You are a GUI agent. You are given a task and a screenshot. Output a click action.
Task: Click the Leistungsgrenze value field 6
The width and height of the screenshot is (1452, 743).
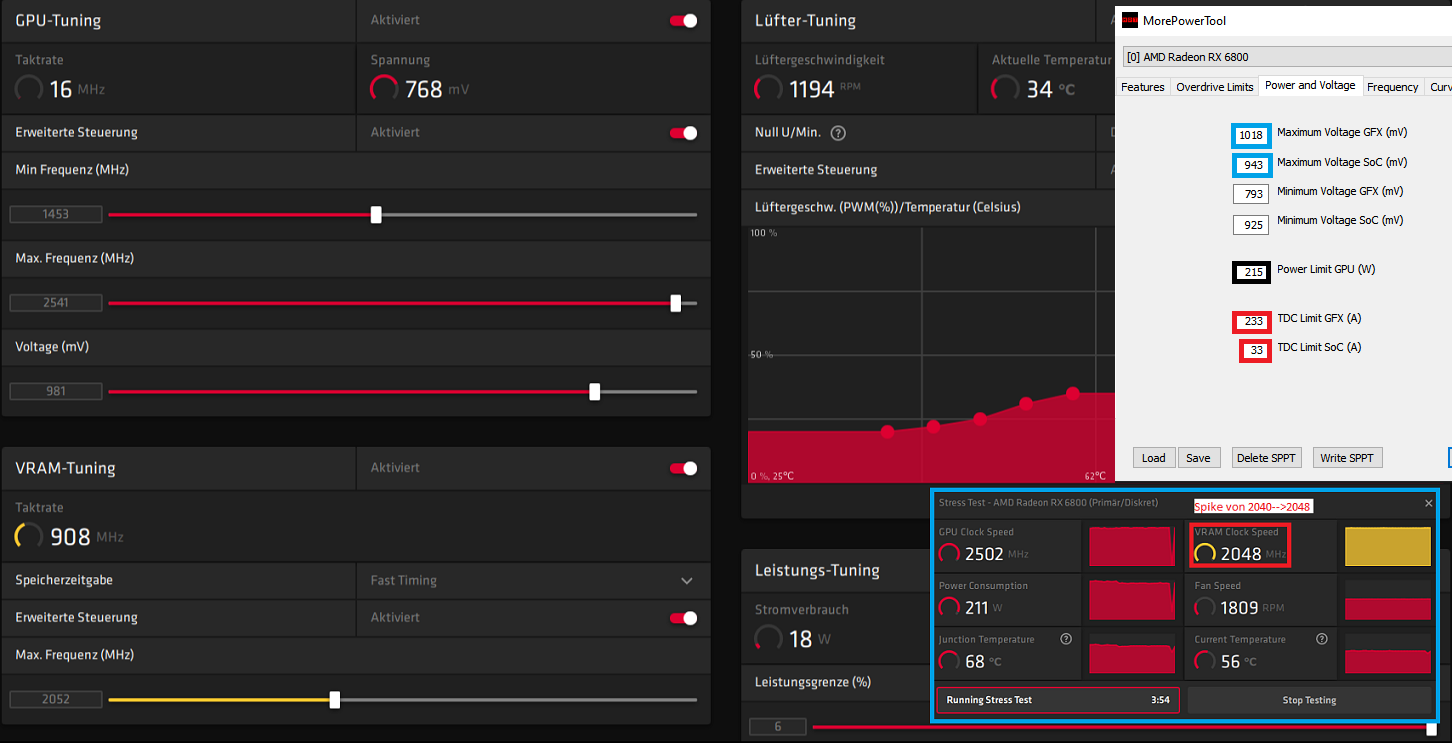pyautogui.click(x=777, y=727)
